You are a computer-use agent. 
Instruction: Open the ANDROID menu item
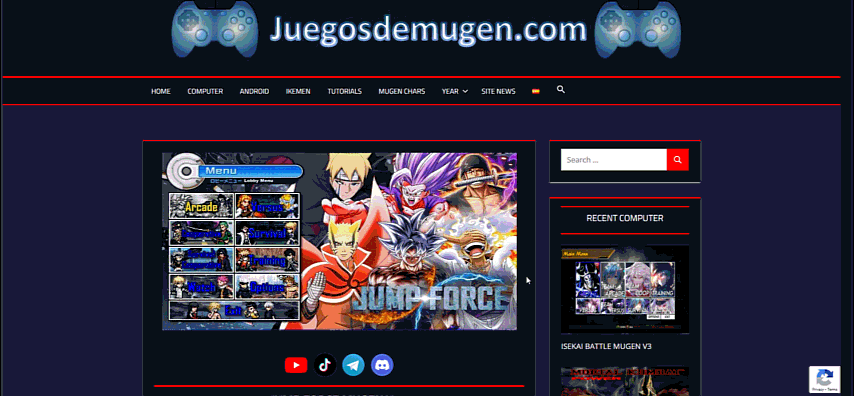[x=254, y=92]
